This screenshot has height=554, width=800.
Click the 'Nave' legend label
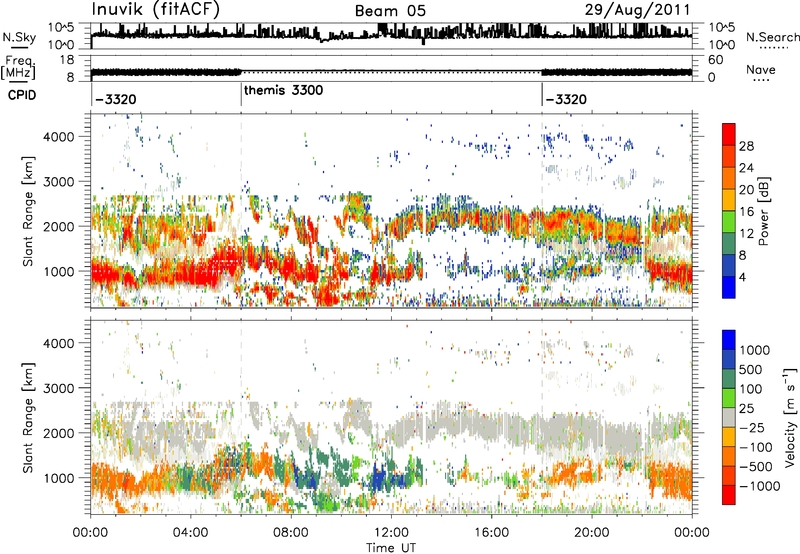pyautogui.click(x=761, y=69)
